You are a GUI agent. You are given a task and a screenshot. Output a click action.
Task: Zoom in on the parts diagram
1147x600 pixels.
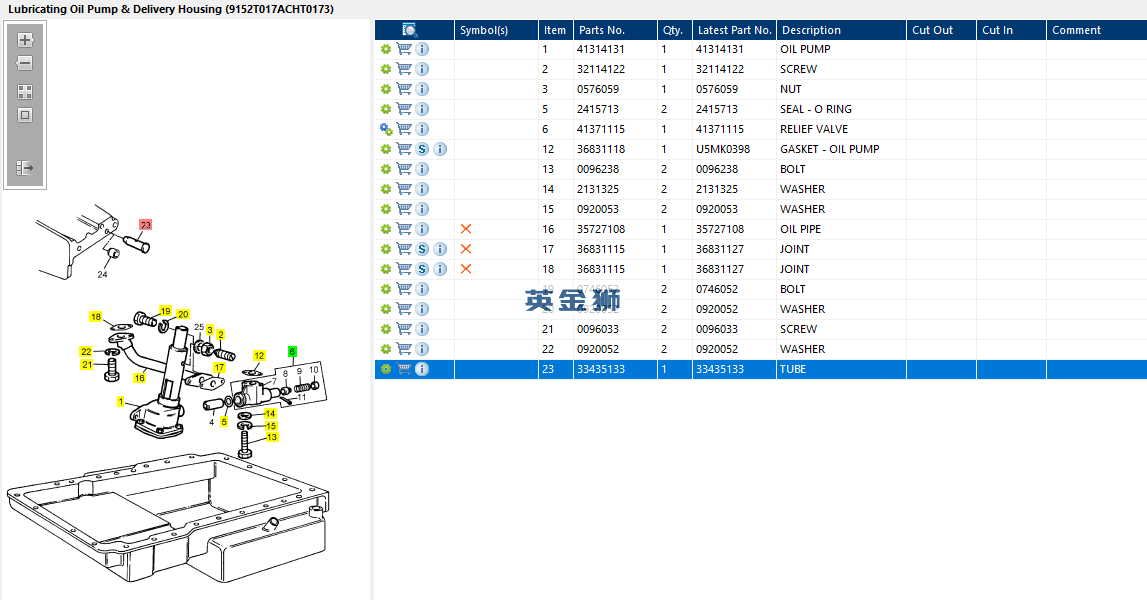[x=25, y=40]
